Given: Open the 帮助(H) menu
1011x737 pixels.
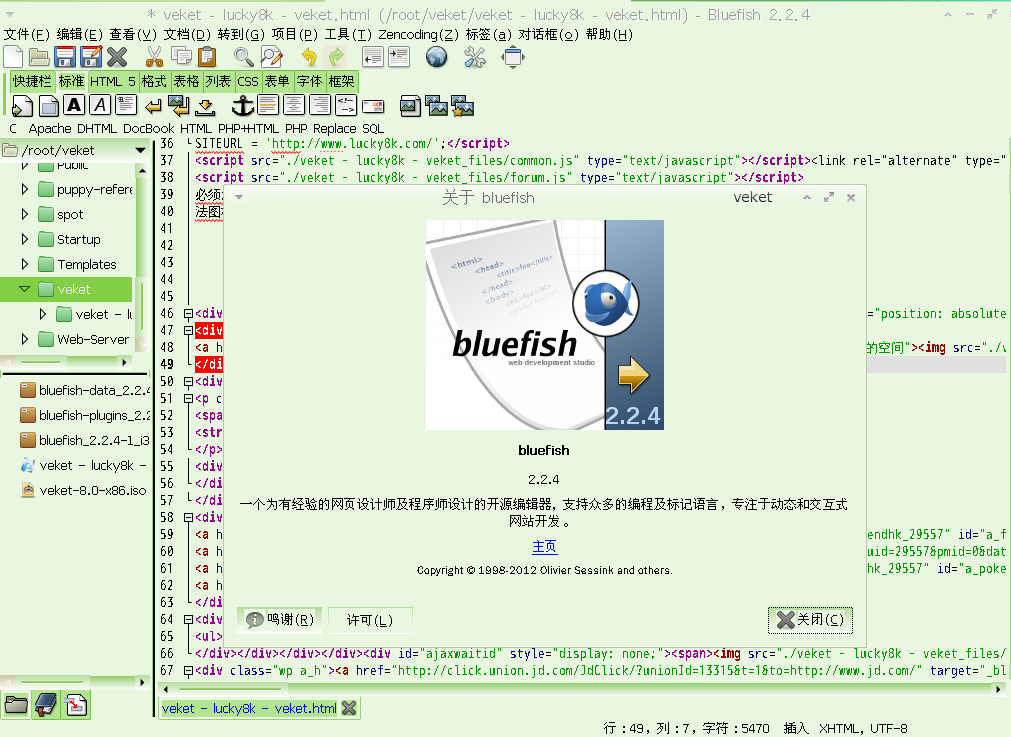Looking at the screenshot, I should 609,34.
